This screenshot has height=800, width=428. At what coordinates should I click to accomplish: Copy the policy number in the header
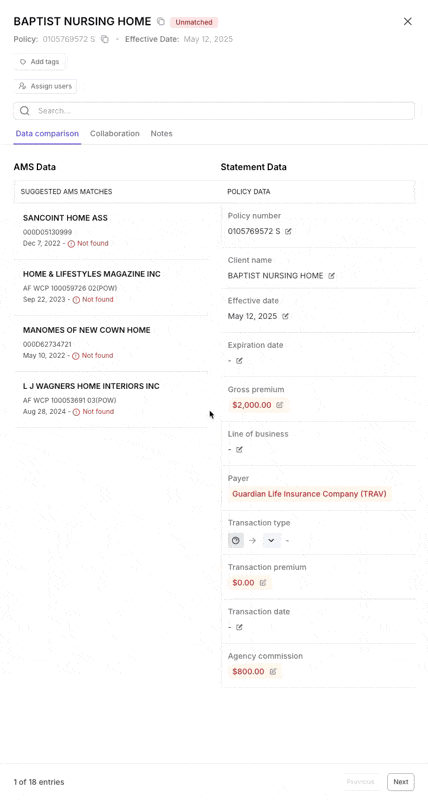tap(105, 39)
